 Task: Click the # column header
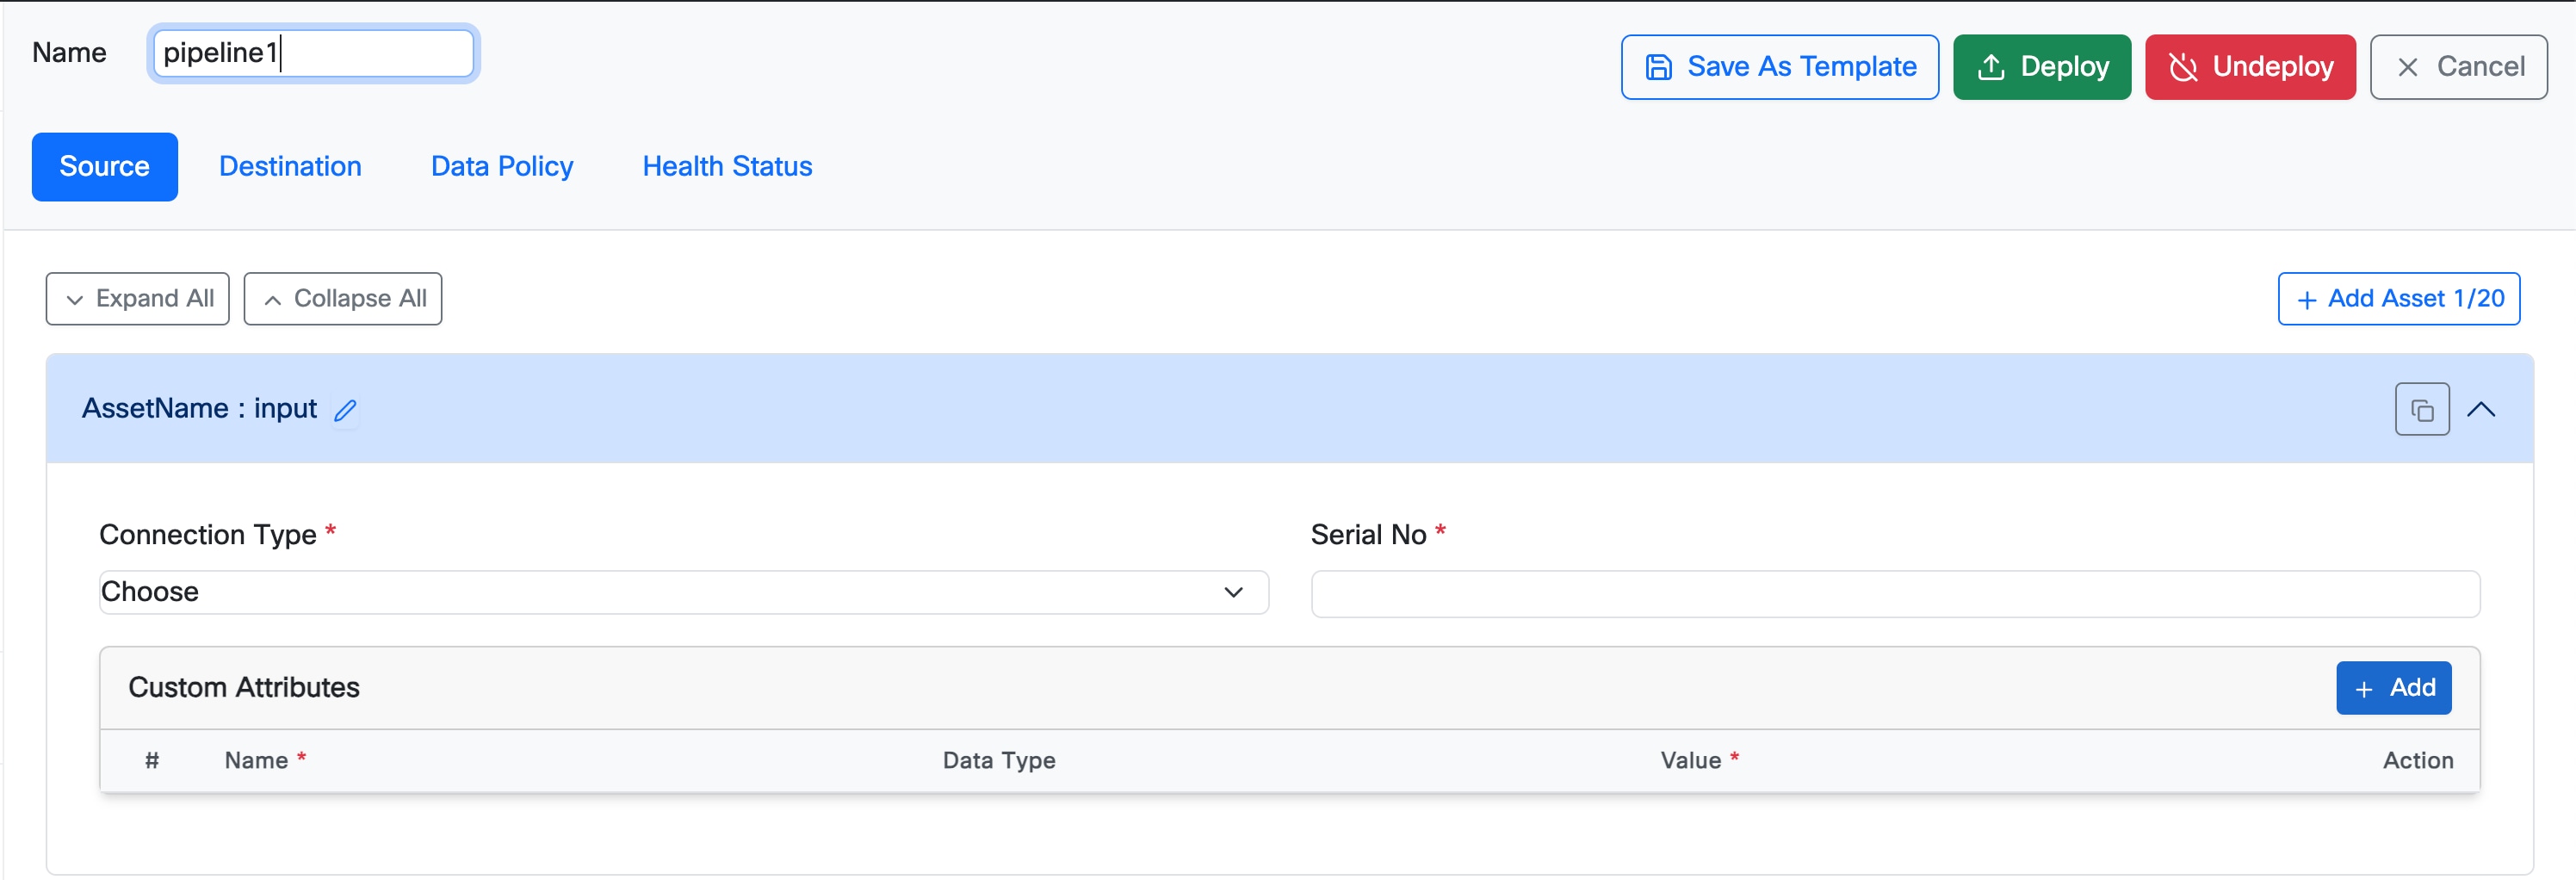[x=152, y=761]
